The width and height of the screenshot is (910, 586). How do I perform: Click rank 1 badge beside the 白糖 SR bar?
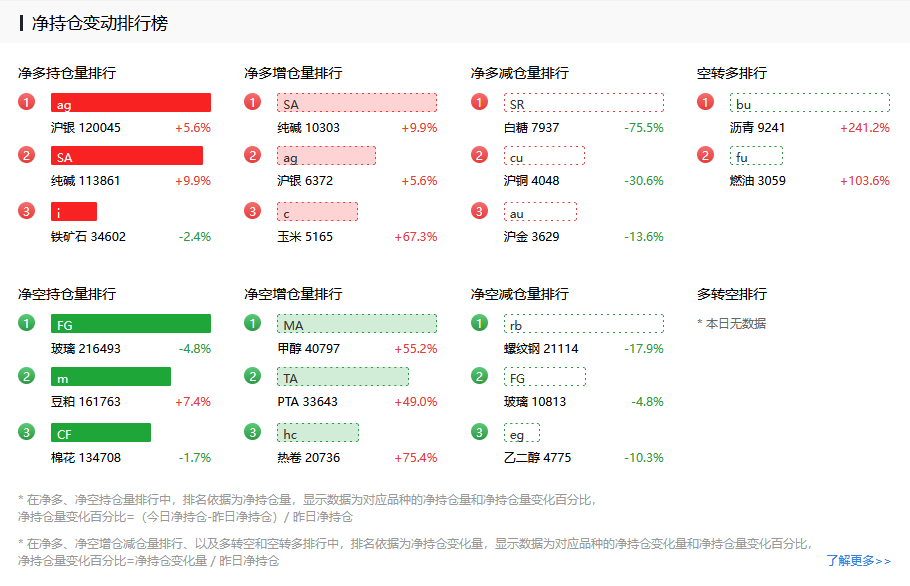click(480, 102)
